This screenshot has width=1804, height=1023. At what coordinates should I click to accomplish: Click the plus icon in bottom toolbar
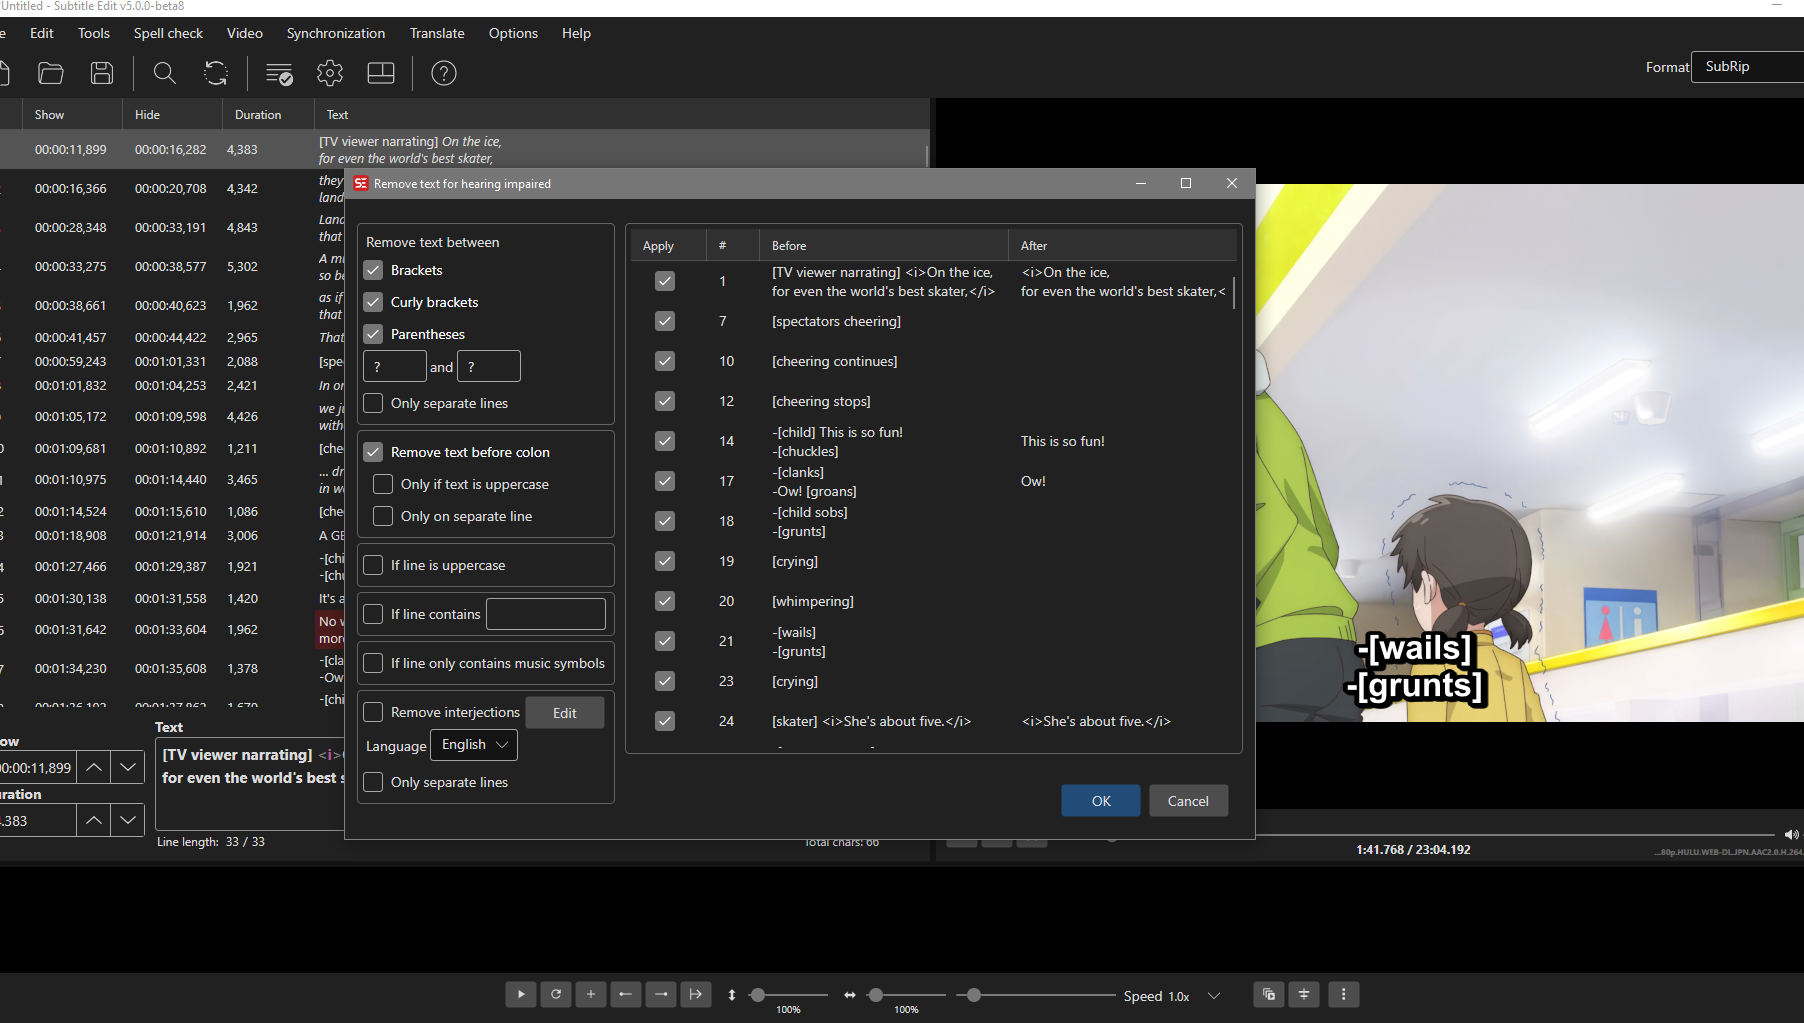click(x=591, y=994)
